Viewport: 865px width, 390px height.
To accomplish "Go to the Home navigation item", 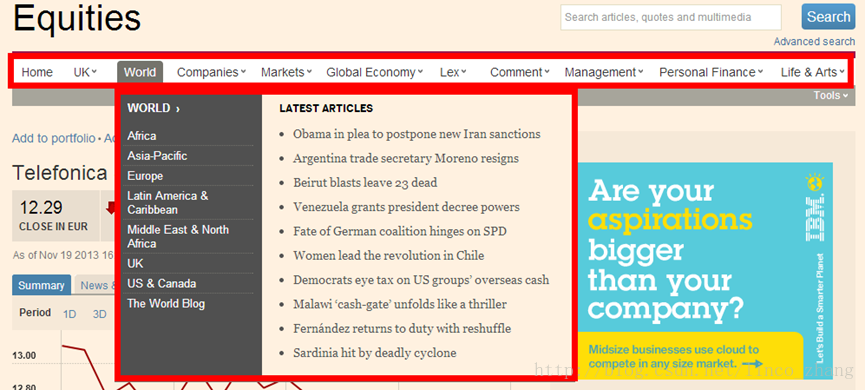I will pyautogui.click(x=37, y=72).
